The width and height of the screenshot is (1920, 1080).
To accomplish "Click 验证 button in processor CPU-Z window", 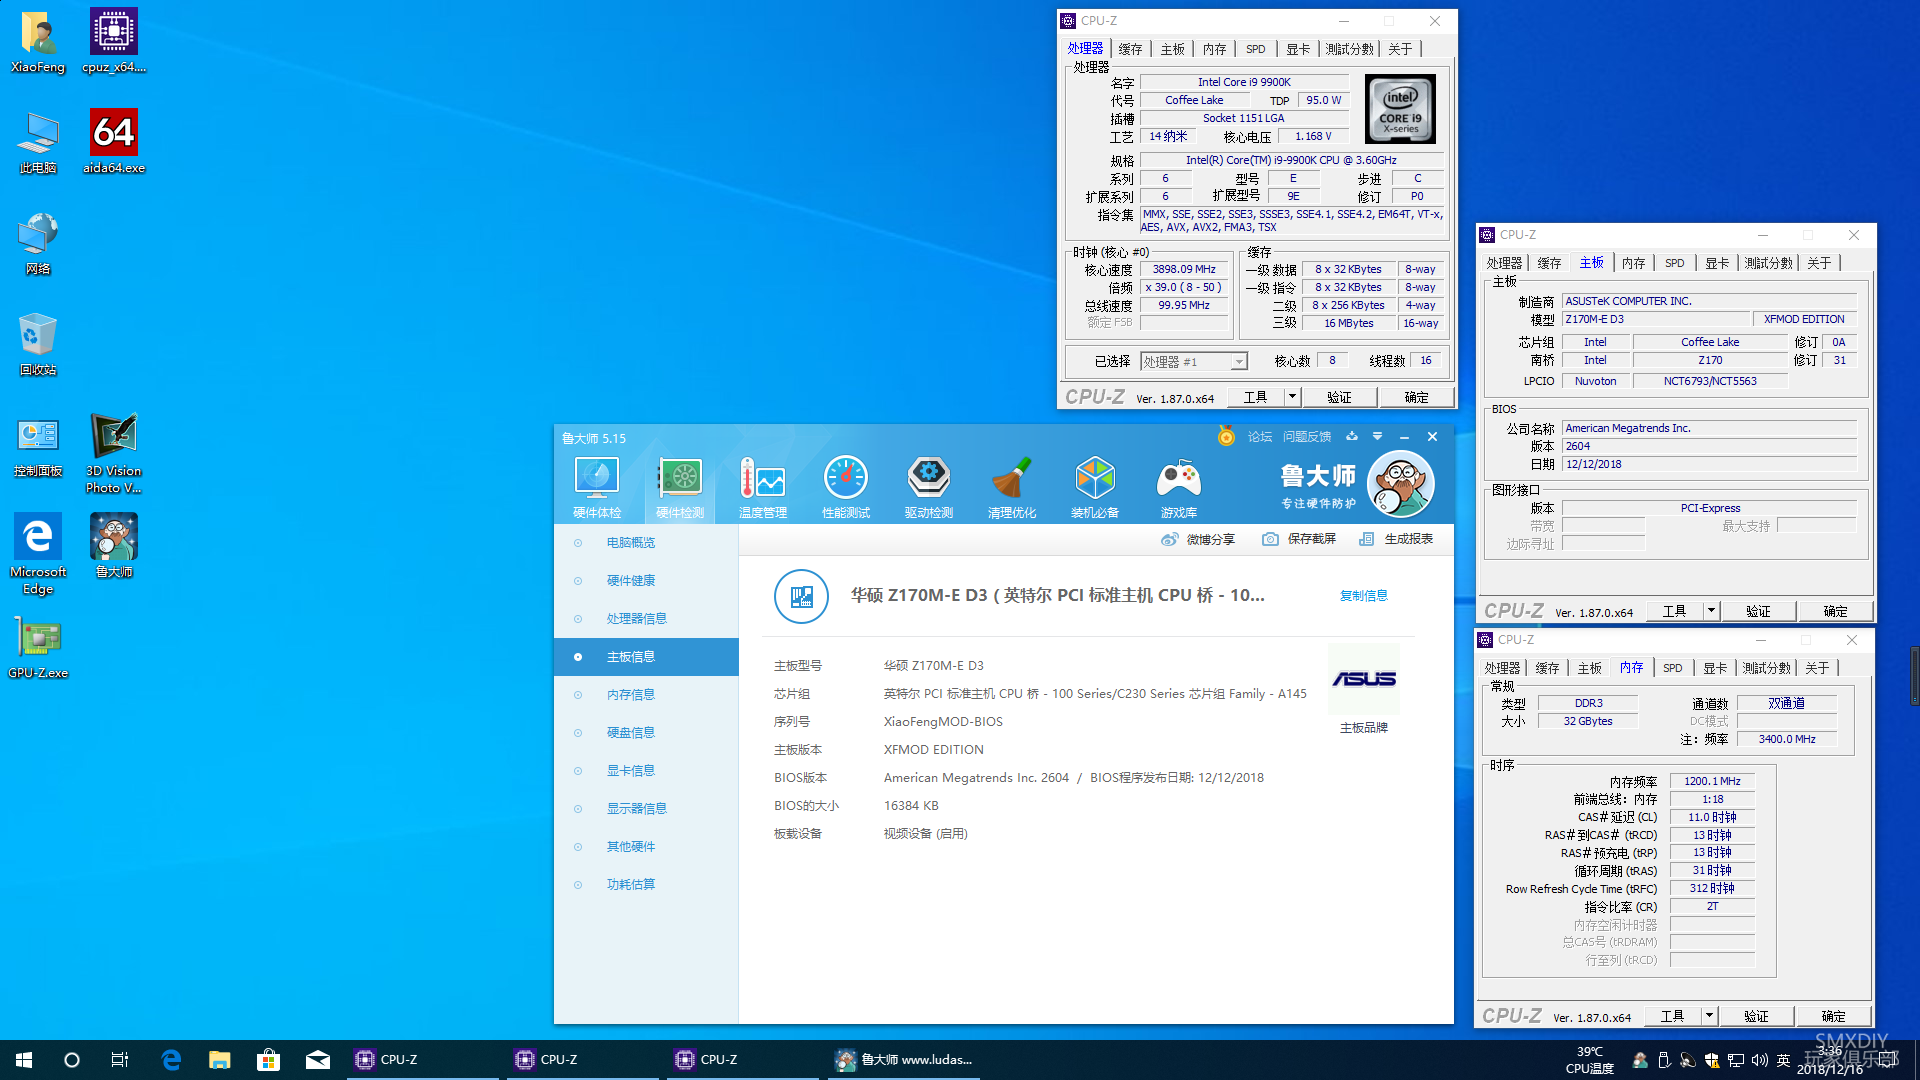I will (x=1339, y=397).
